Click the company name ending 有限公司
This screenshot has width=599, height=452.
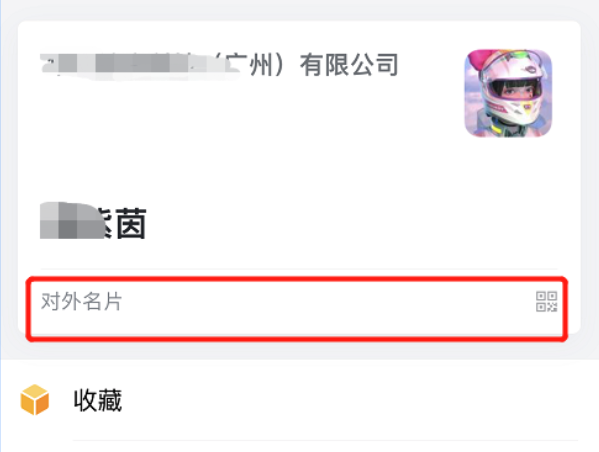219,65
